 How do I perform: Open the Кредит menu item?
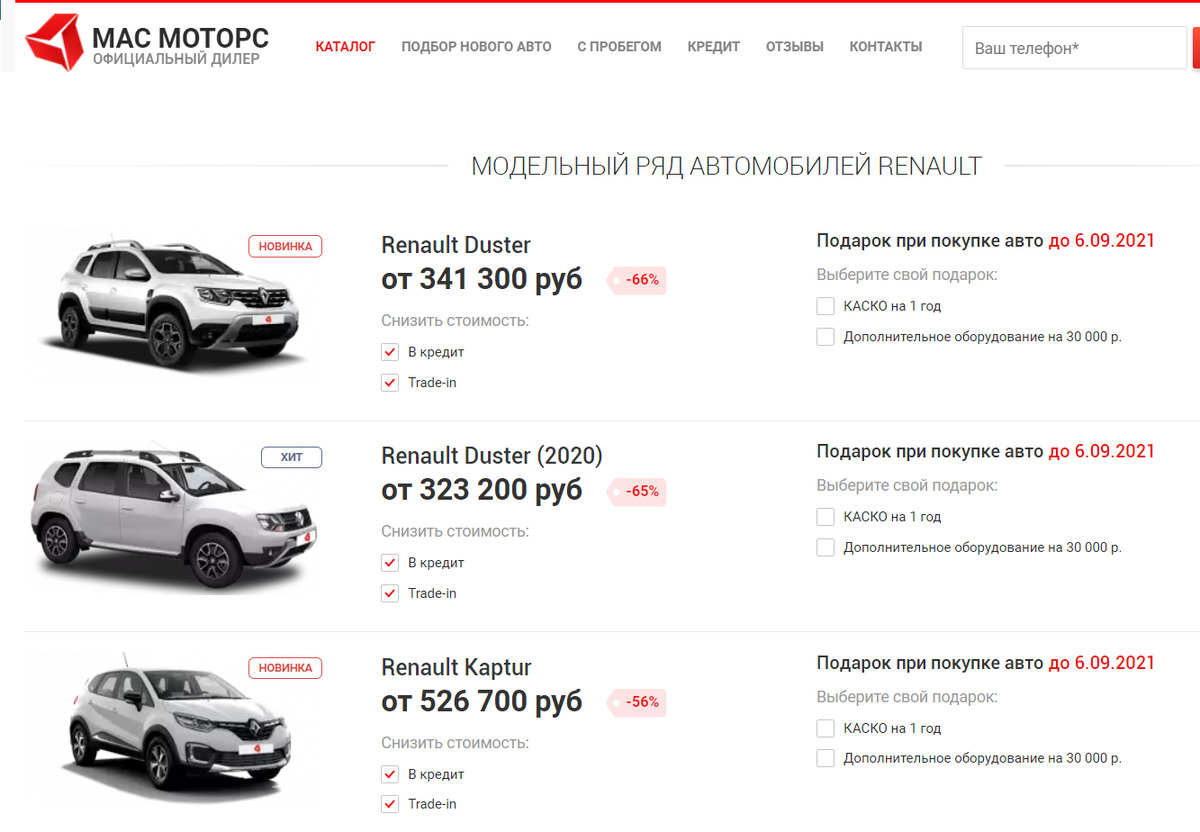[713, 47]
